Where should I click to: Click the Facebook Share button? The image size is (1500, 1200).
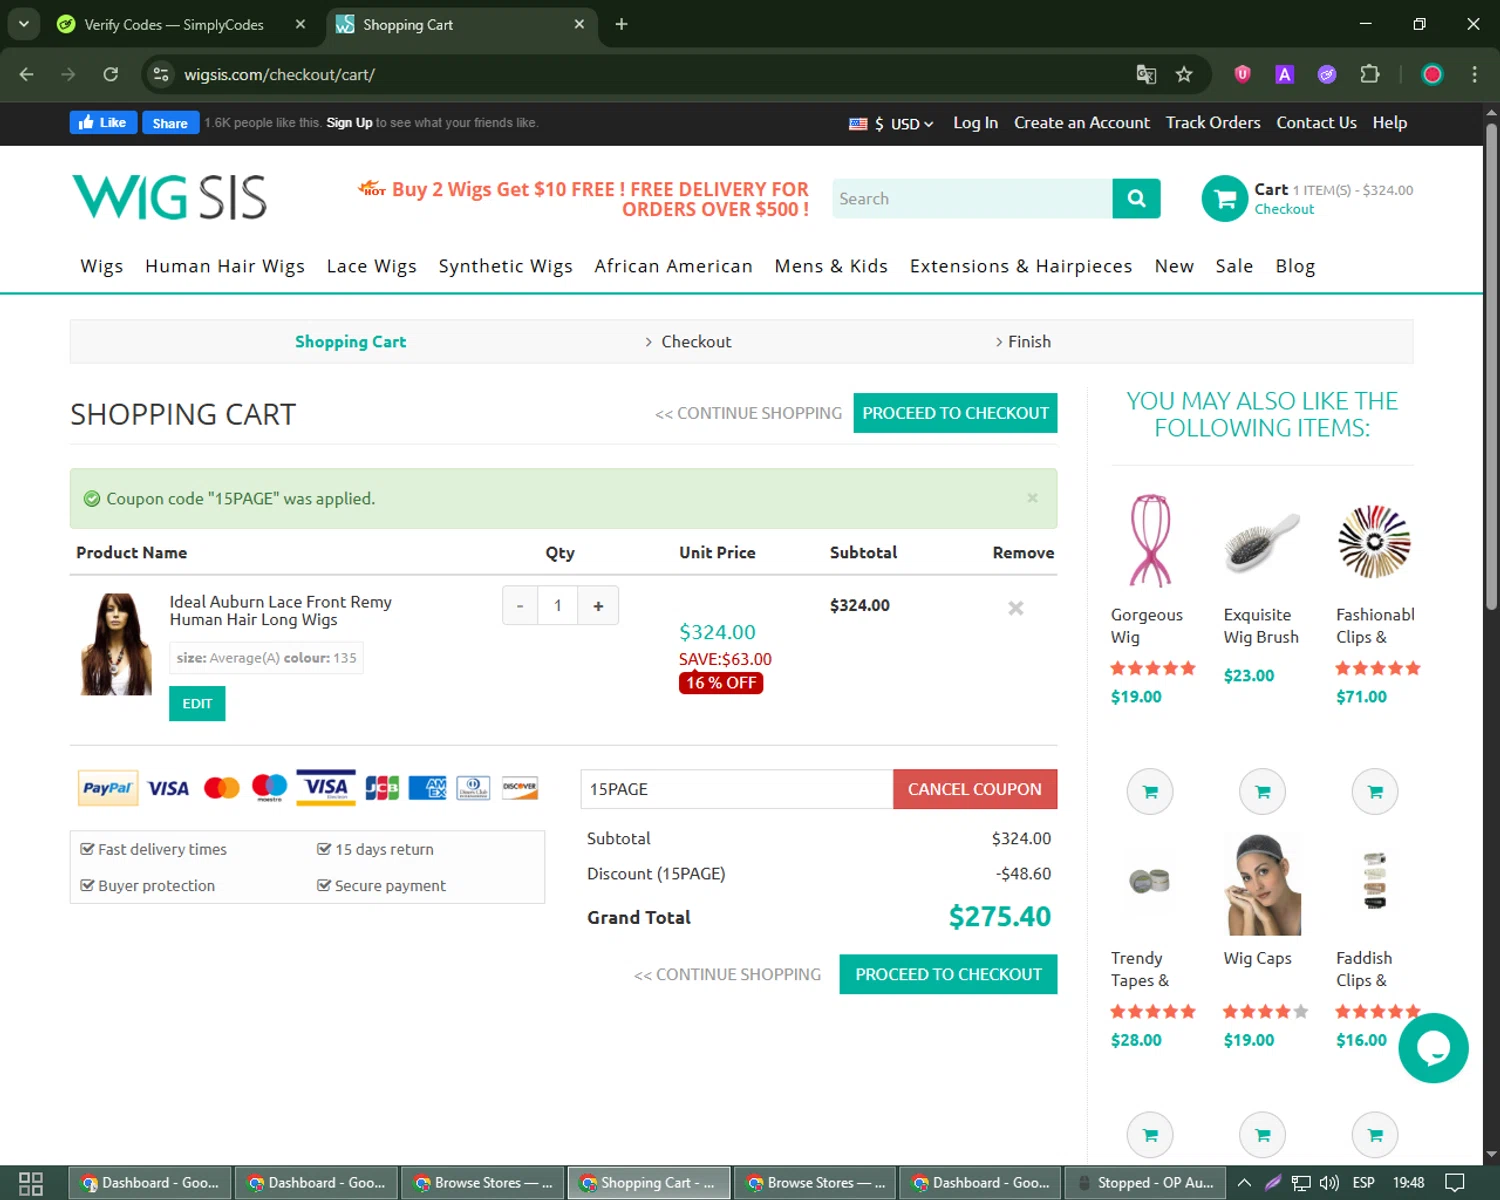coord(170,122)
